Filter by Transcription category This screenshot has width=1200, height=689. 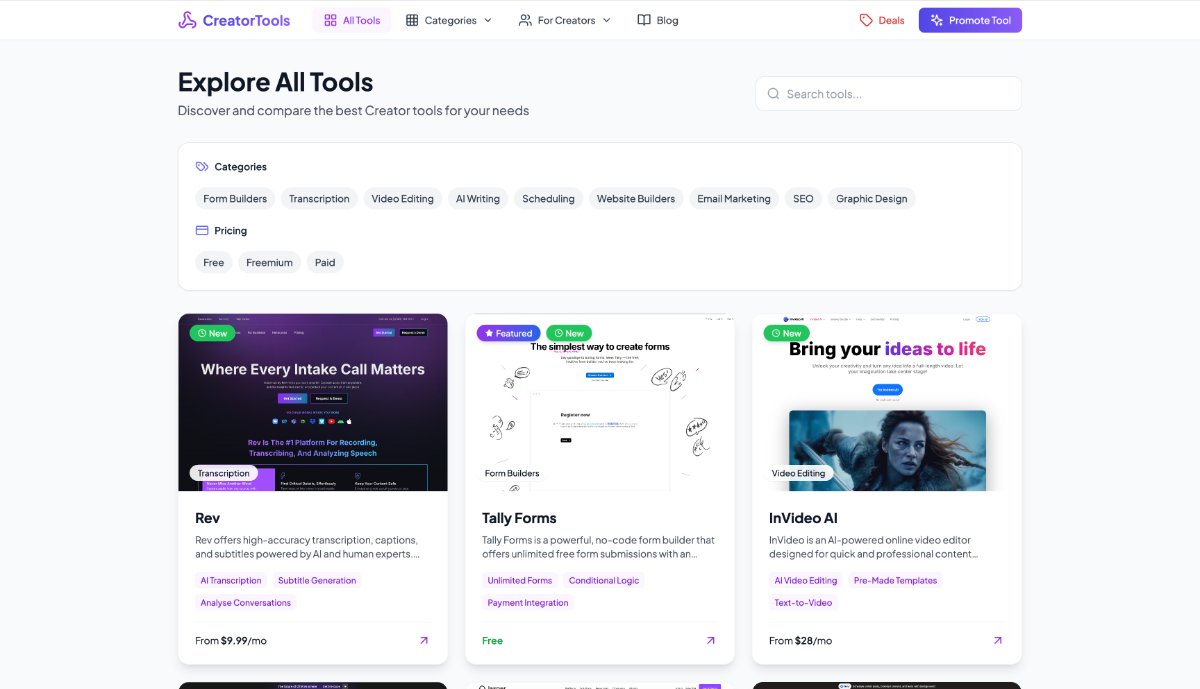pyautogui.click(x=319, y=199)
